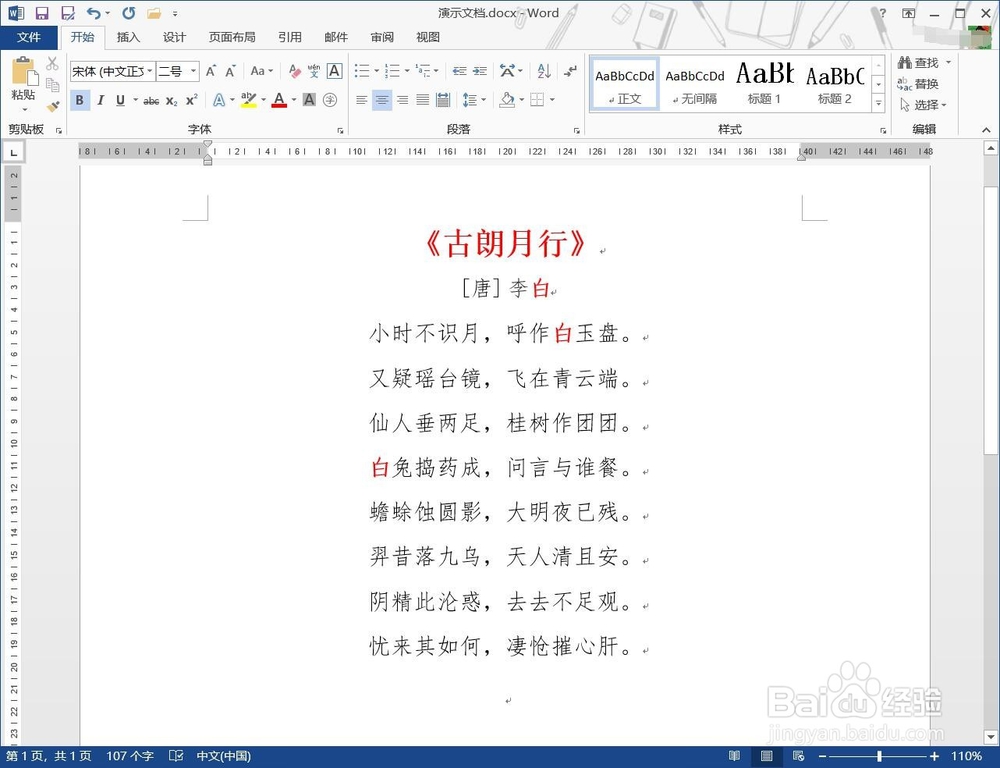The width and height of the screenshot is (1000, 768).
Task: Show paragraph marks with Show/Hide icon
Action: 570,71
